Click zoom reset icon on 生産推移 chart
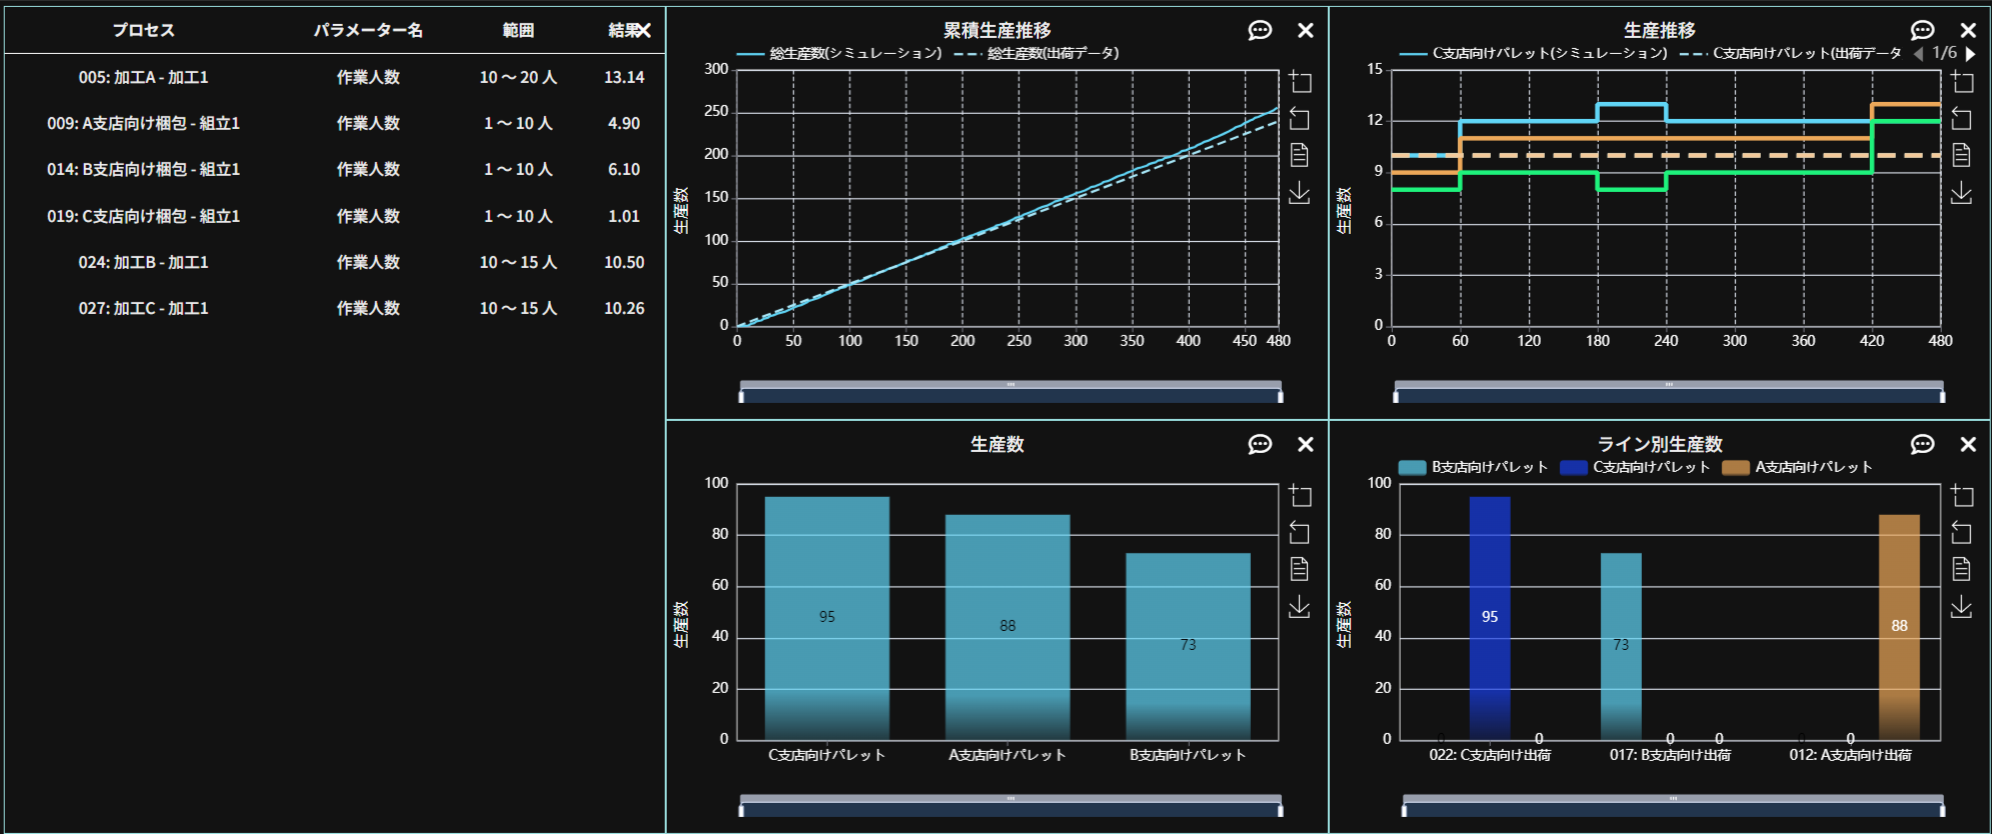Image resolution: width=1992 pixels, height=834 pixels. click(x=1961, y=119)
